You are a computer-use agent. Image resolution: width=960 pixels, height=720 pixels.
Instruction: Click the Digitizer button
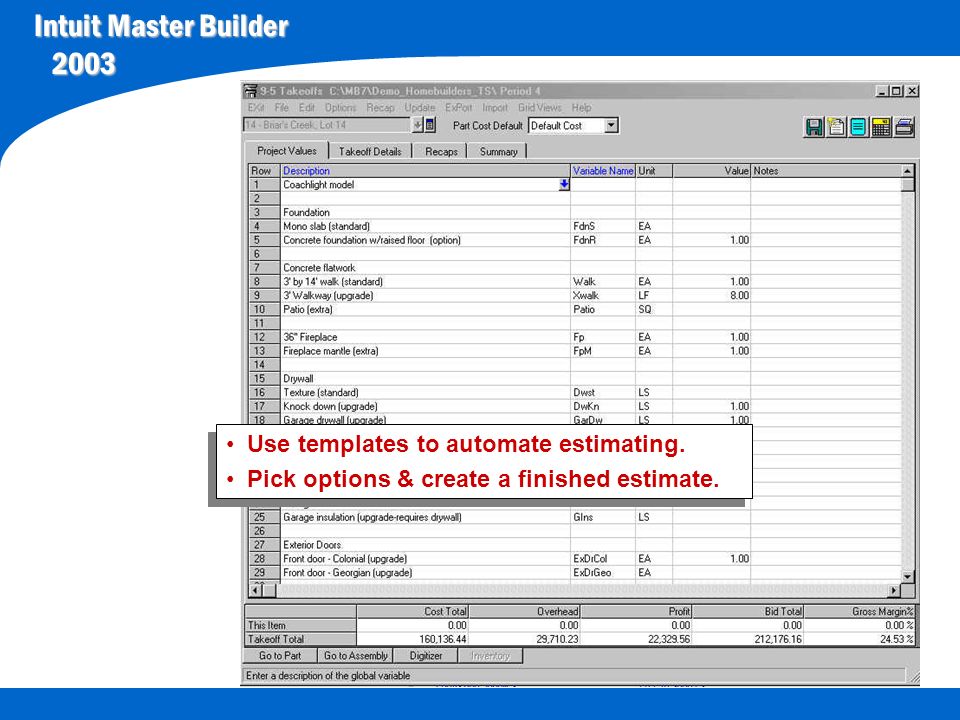pyautogui.click(x=426, y=656)
